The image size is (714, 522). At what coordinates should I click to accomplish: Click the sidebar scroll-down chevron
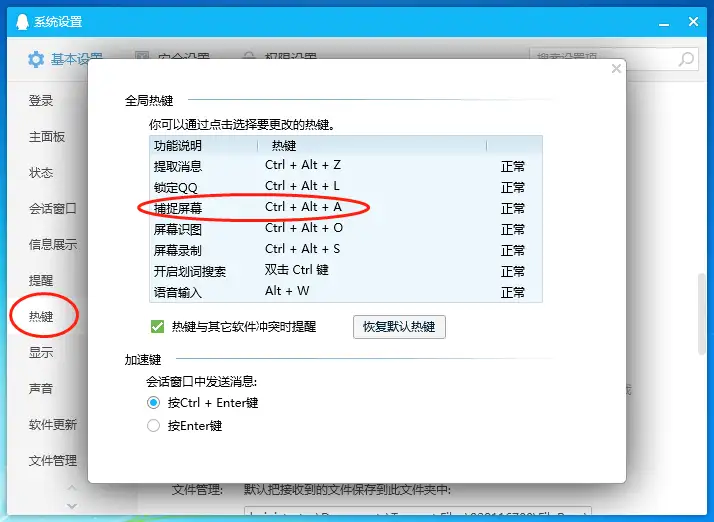tap(72, 506)
